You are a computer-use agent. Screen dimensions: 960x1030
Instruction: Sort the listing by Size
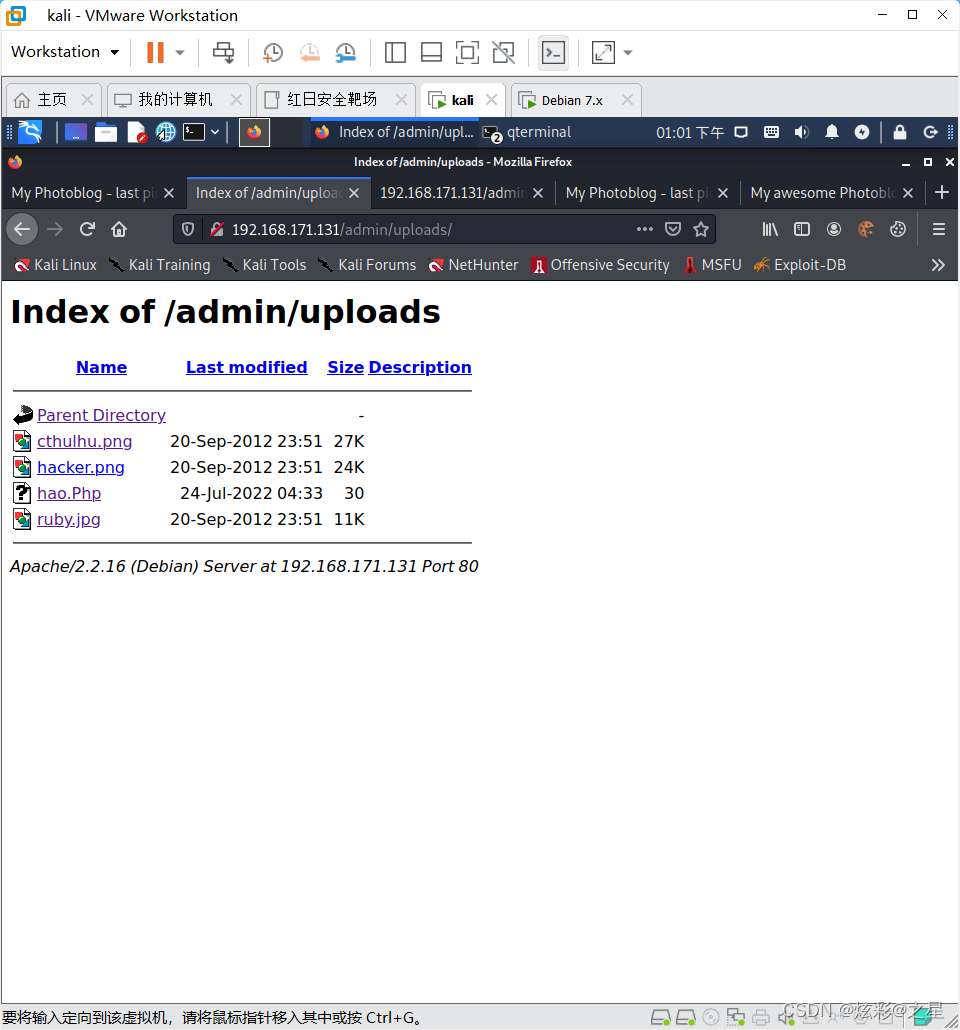(x=346, y=367)
